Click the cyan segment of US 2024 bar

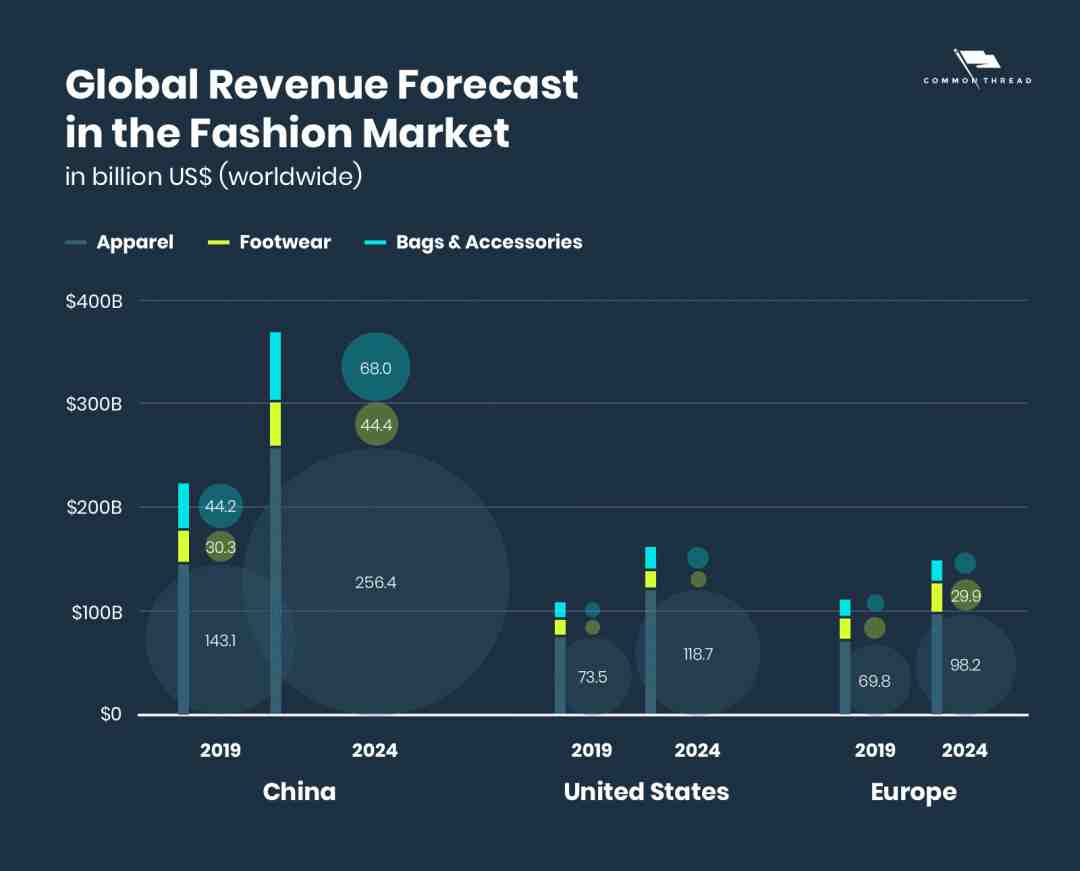pyautogui.click(x=650, y=558)
